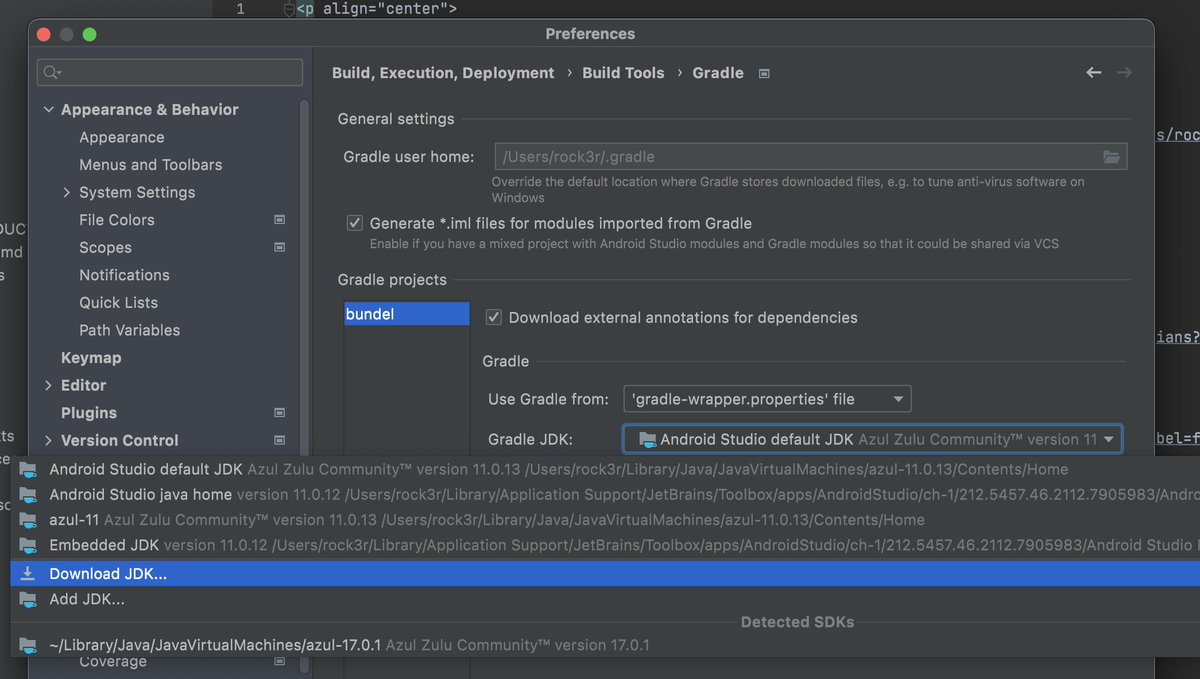Toggle Generate *.iml files for modules checkbox
The width and height of the screenshot is (1200, 679).
[354, 223]
